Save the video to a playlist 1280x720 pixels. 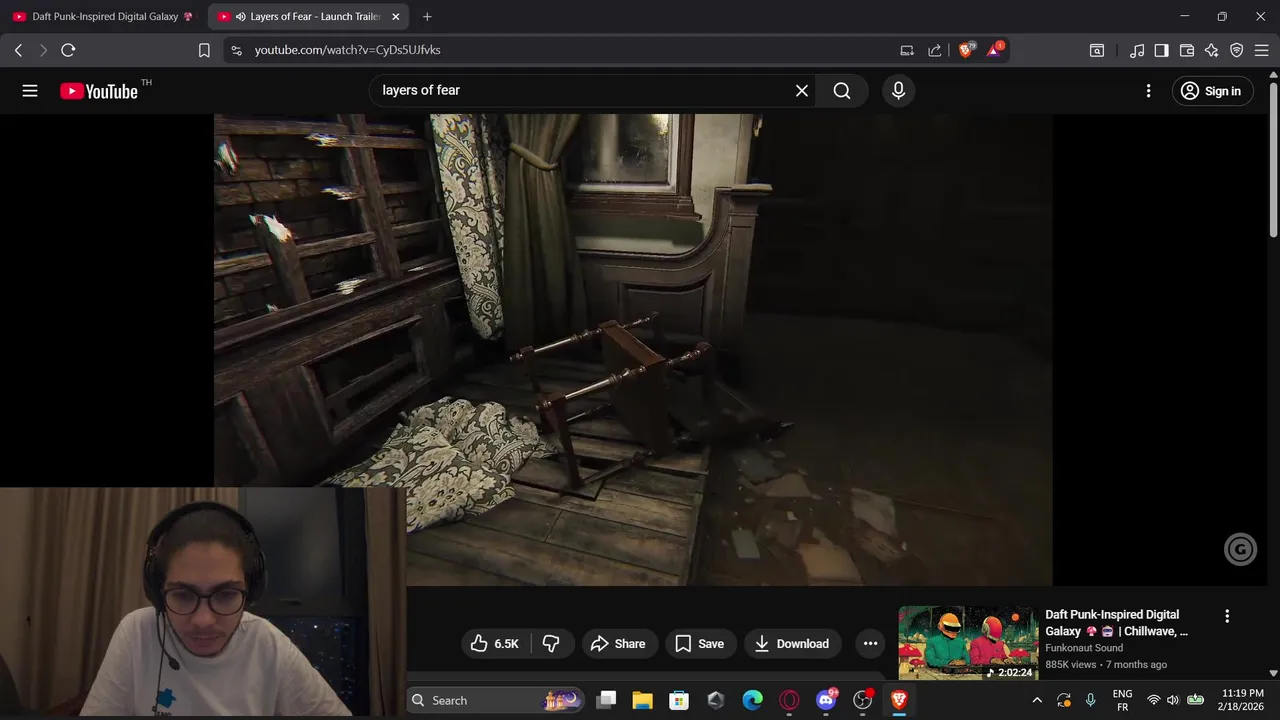point(700,644)
